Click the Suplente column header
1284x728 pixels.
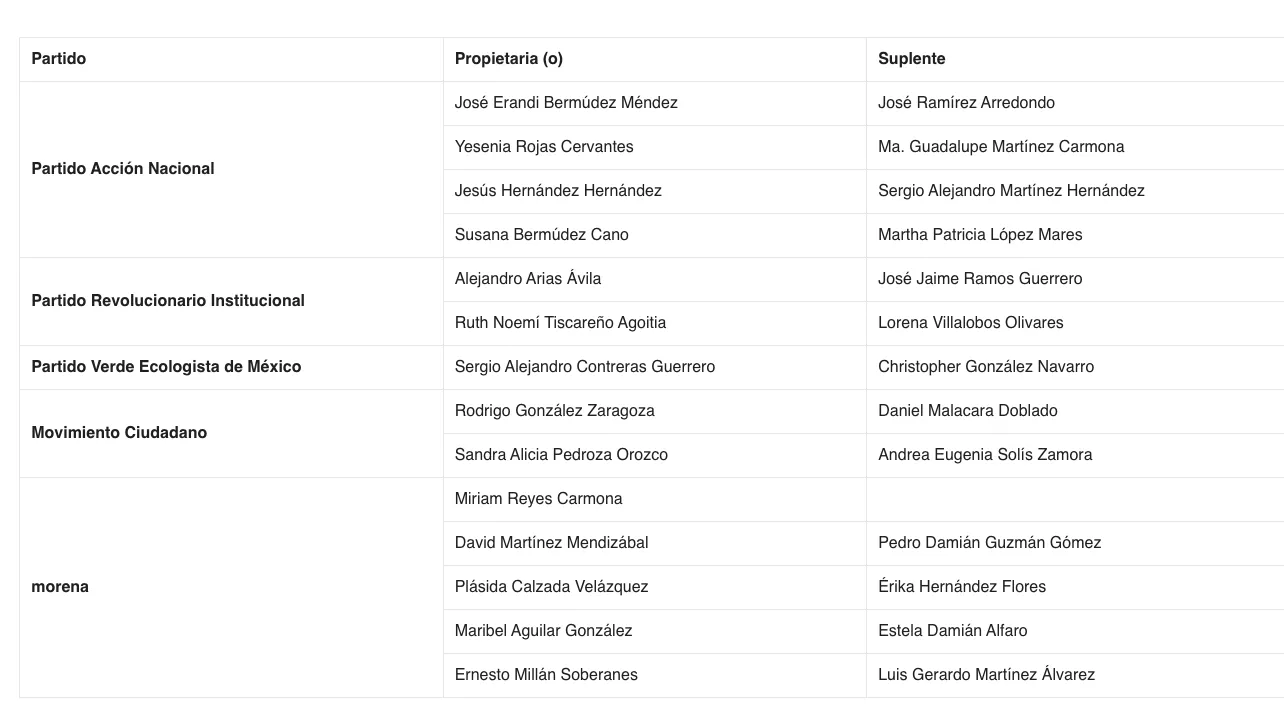pos(912,59)
